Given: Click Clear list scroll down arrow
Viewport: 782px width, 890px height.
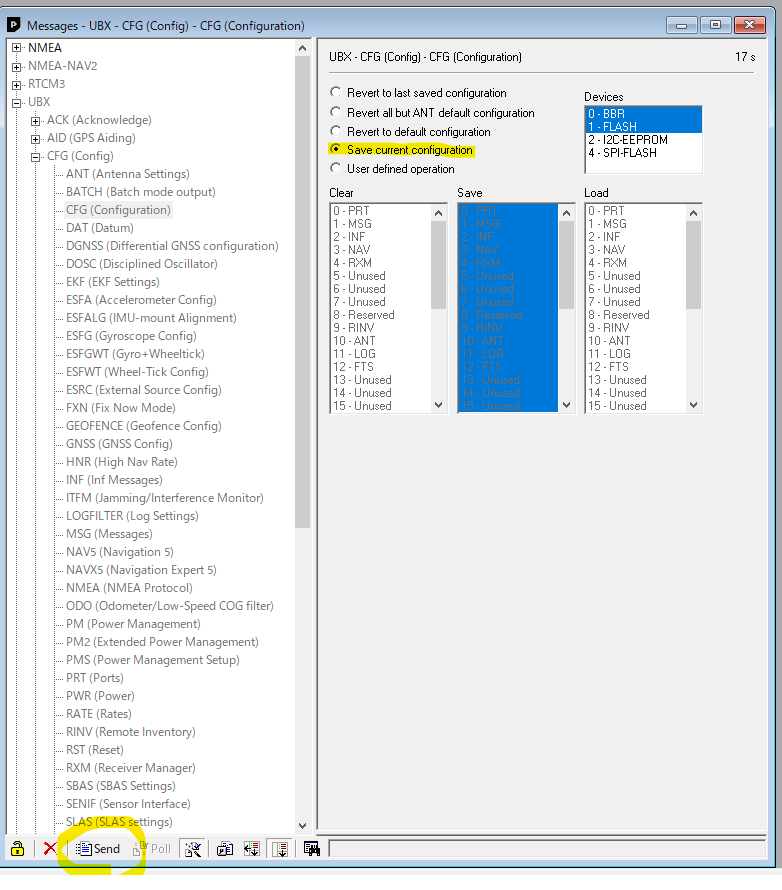Looking at the screenshot, I should click(x=438, y=405).
